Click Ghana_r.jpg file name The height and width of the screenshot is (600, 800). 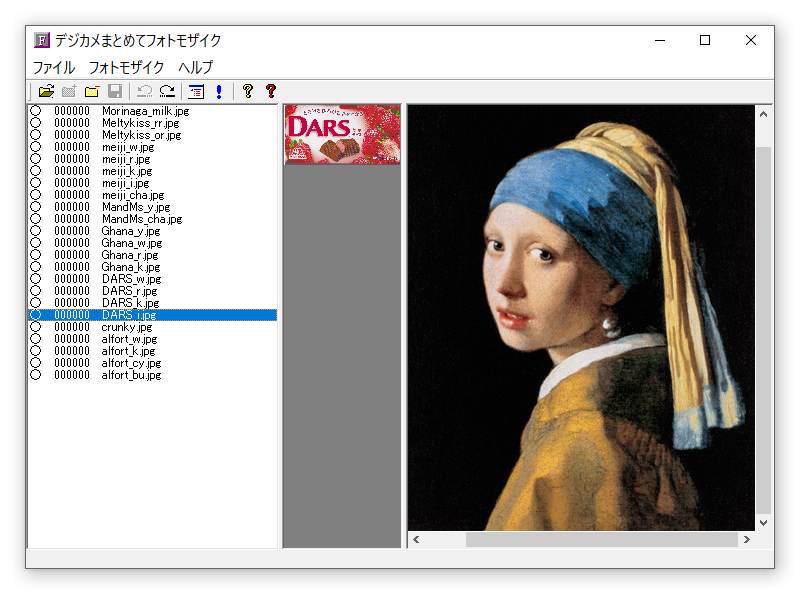[x=130, y=255]
